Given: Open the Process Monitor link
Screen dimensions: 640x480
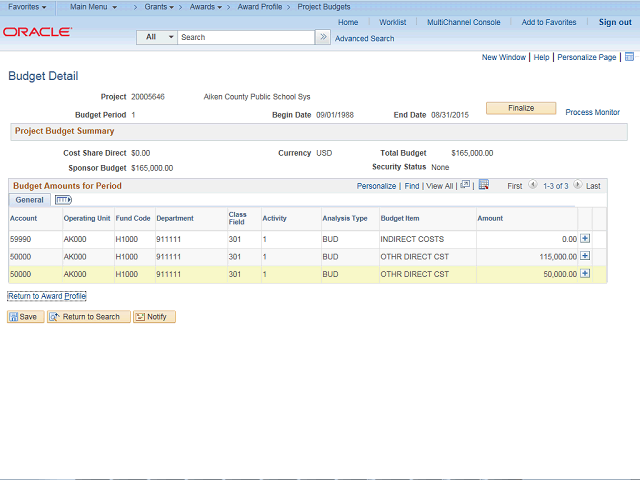Looking at the screenshot, I should pyautogui.click(x=592, y=112).
